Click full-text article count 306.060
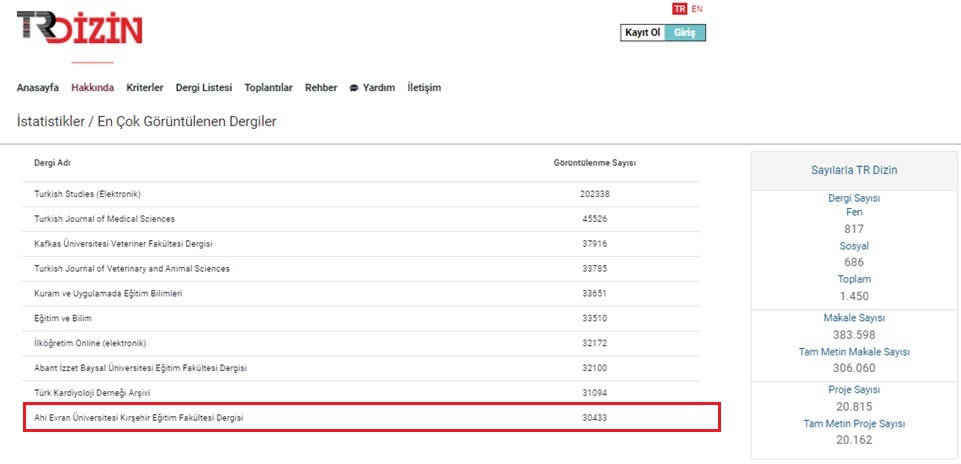961x464 pixels. coord(854,368)
